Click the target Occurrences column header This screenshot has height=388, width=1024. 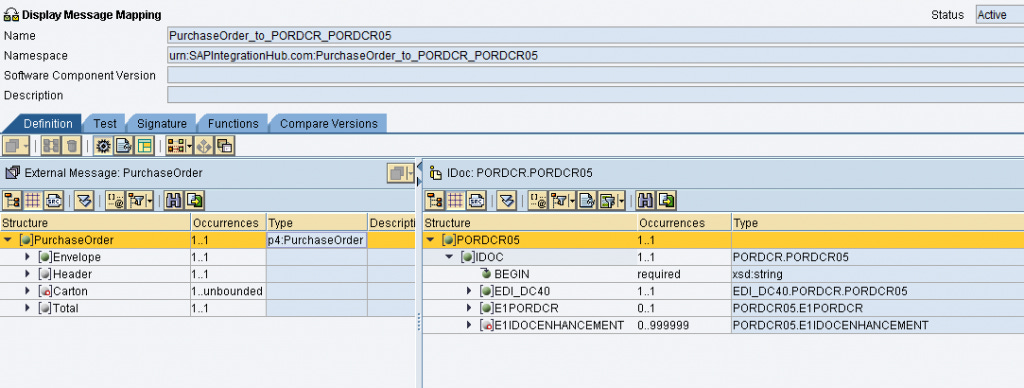click(x=684, y=223)
